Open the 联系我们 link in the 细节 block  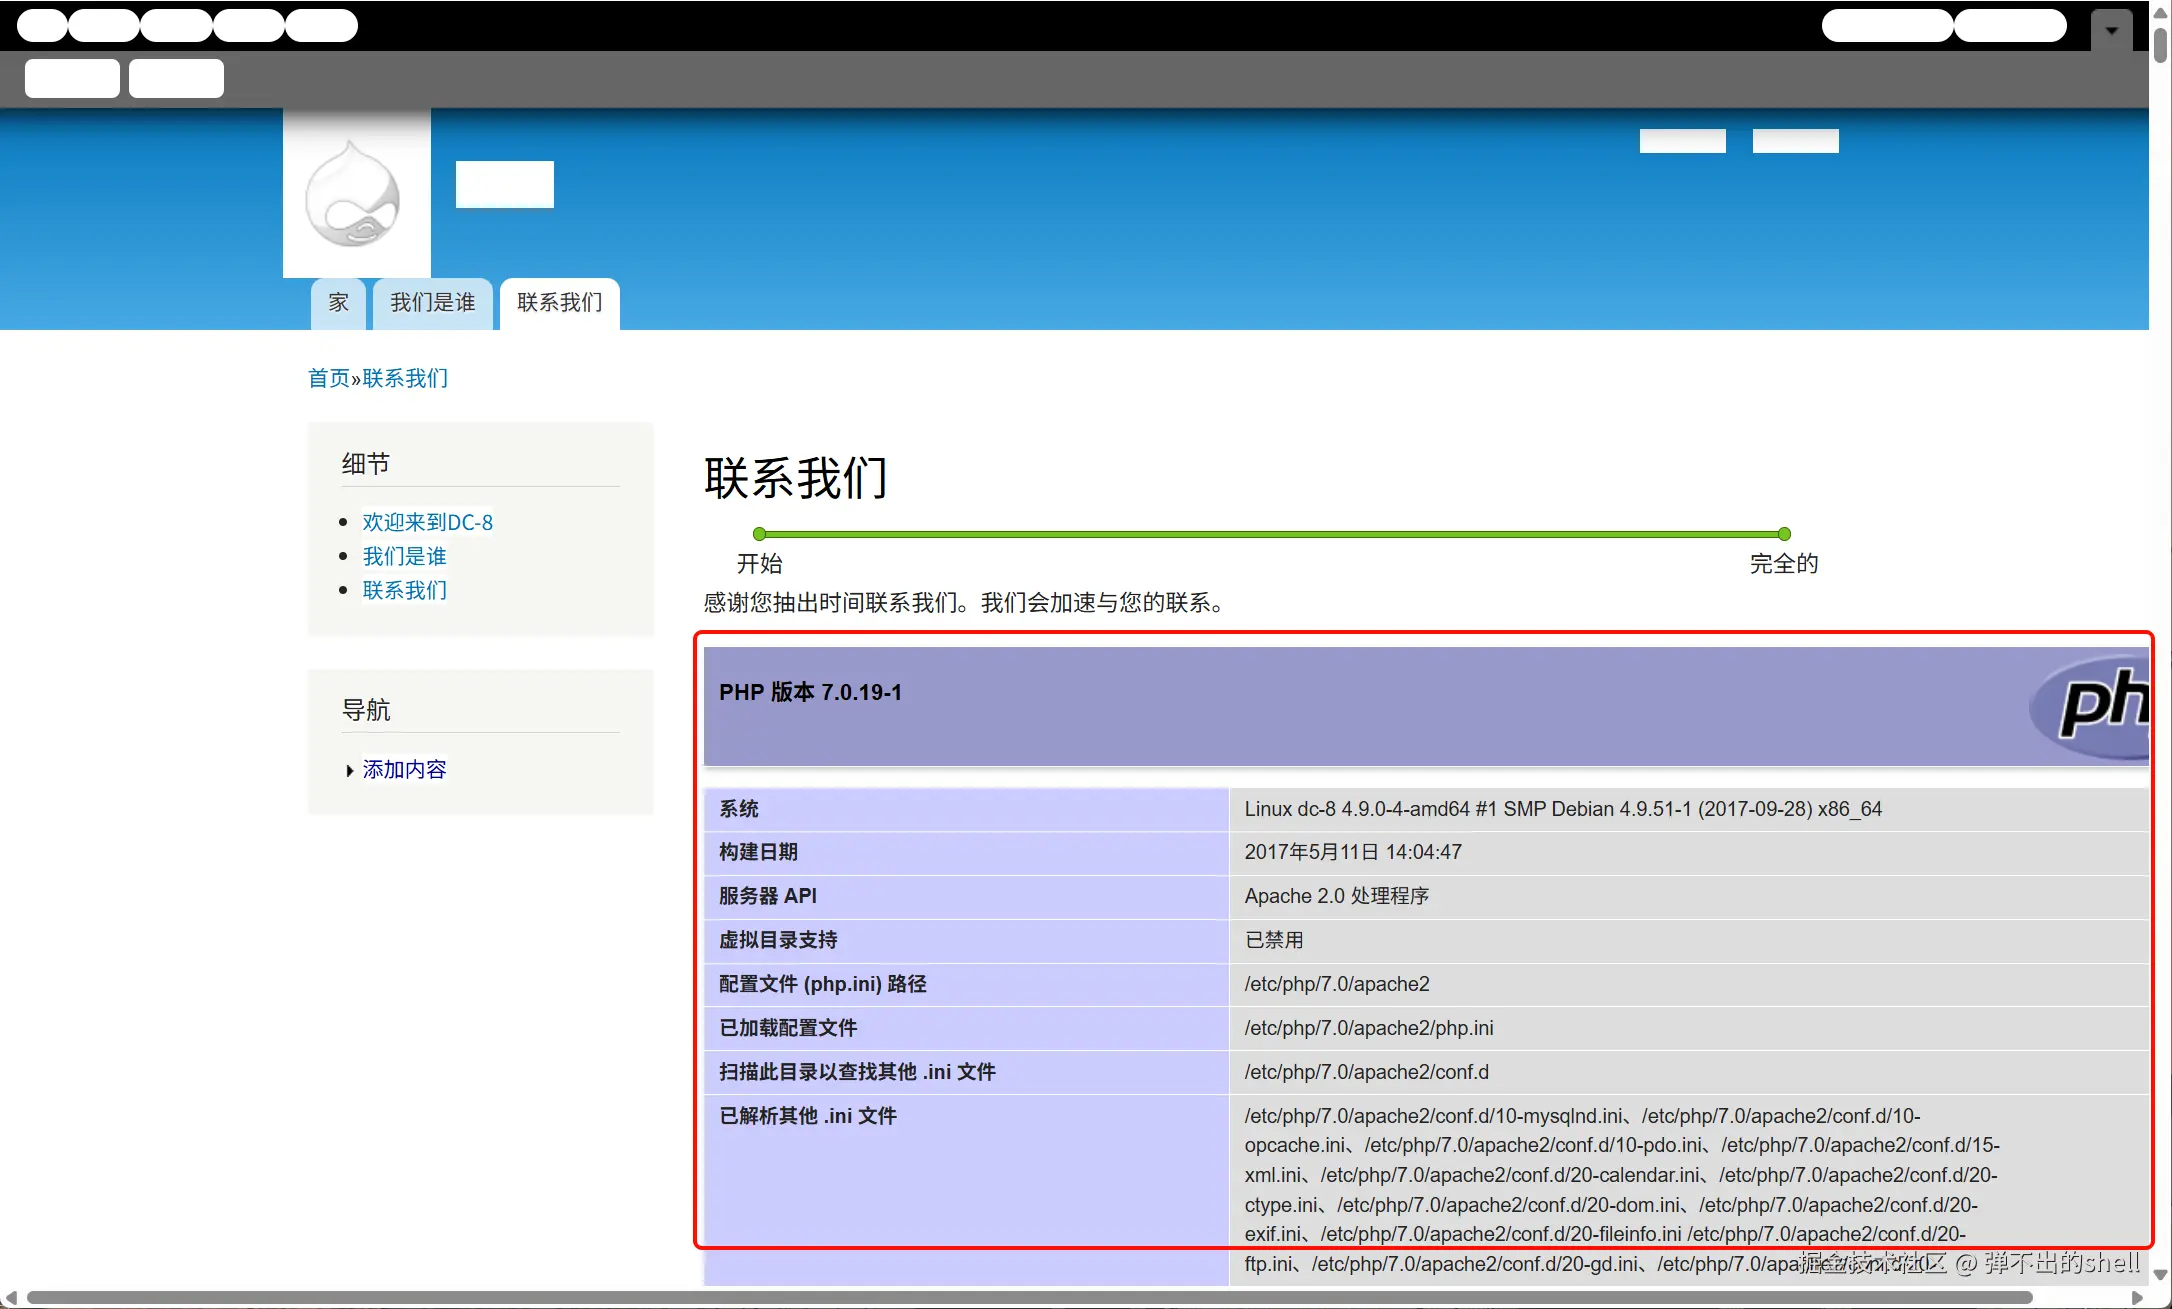[404, 590]
